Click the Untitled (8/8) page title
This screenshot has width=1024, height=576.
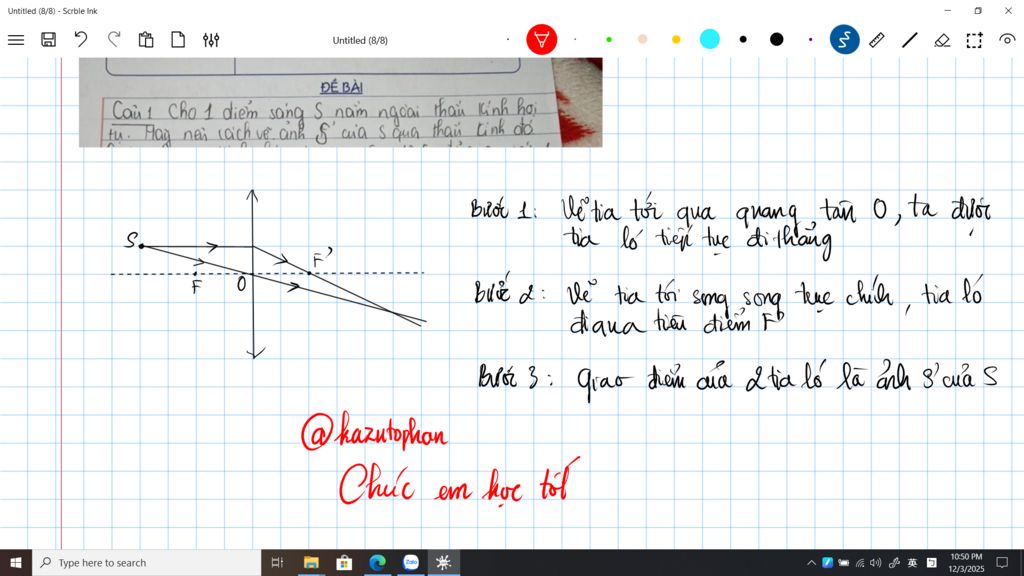coord(360,40)
